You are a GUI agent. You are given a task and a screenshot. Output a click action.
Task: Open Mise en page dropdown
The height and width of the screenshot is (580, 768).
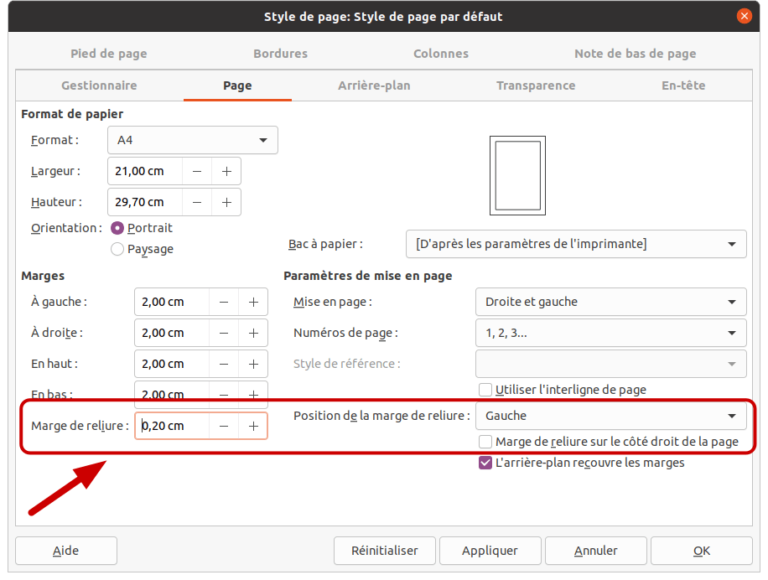(x=611, y=302)
